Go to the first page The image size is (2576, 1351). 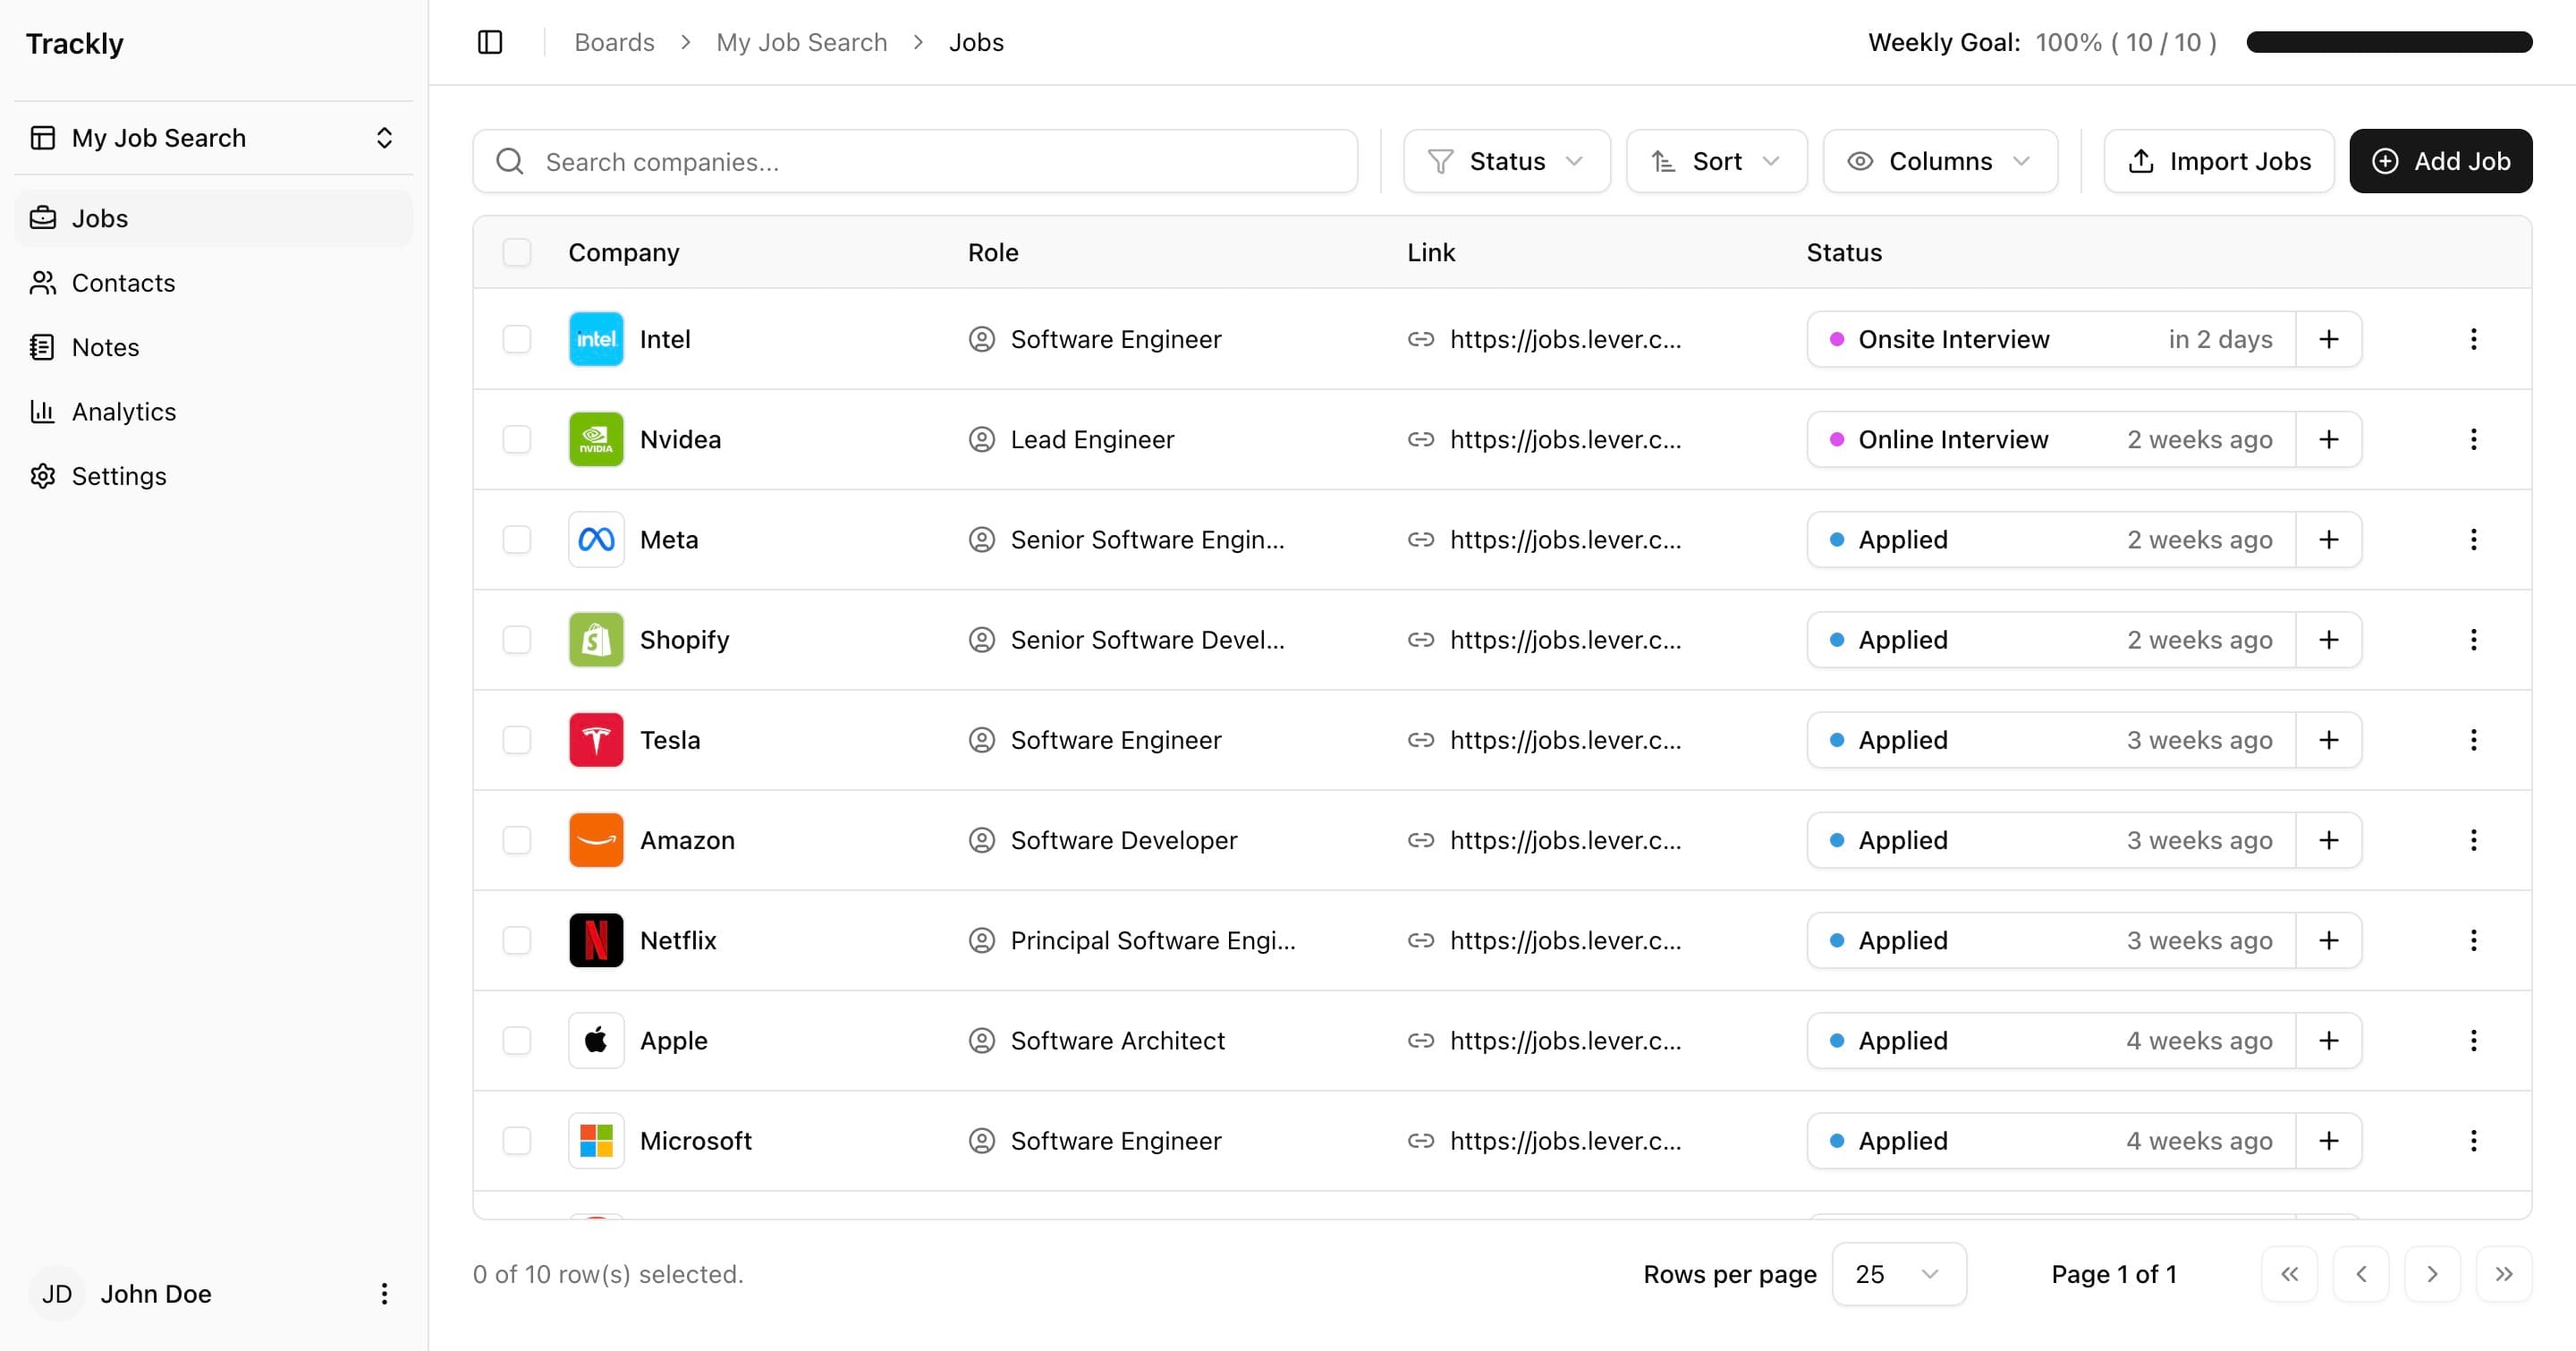[x=2289, y=1274]
